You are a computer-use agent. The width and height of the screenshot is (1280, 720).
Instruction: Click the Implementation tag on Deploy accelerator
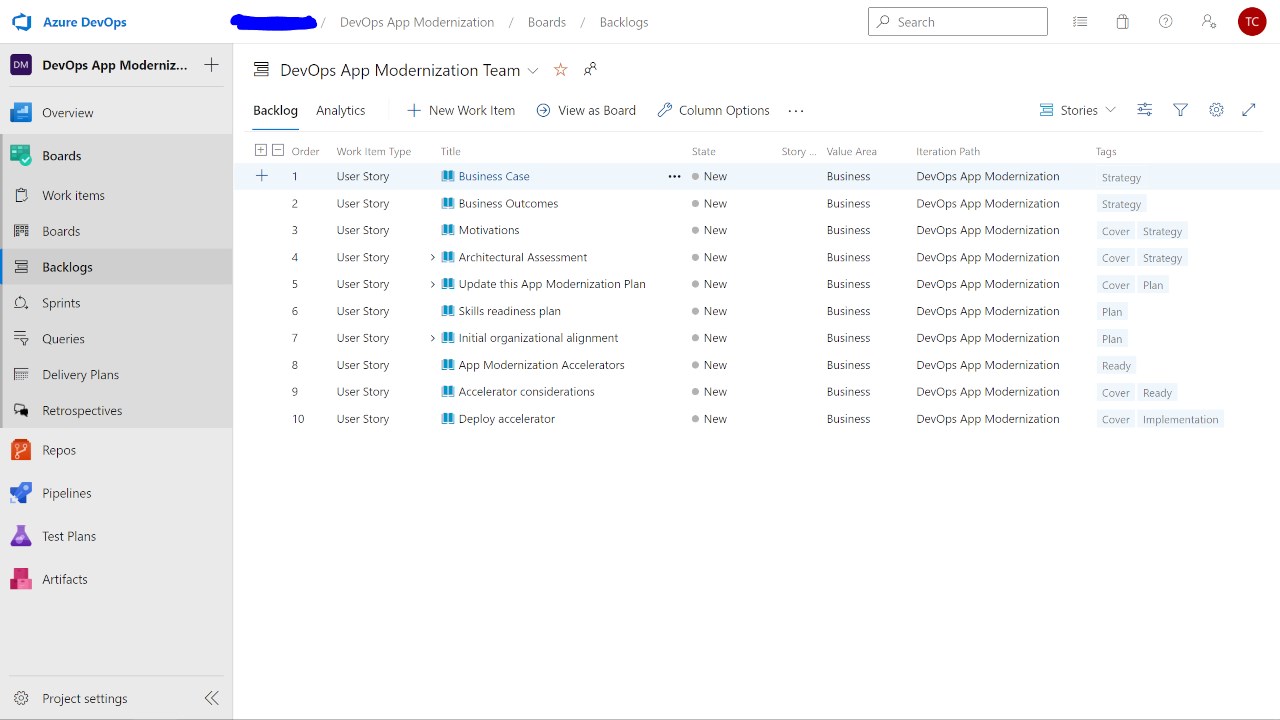1181,420
